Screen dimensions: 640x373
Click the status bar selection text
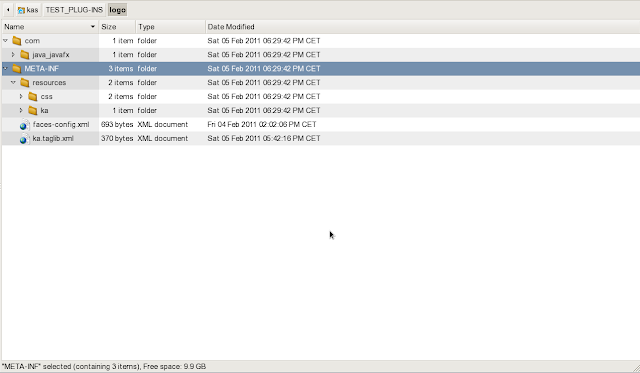[104, 366]
